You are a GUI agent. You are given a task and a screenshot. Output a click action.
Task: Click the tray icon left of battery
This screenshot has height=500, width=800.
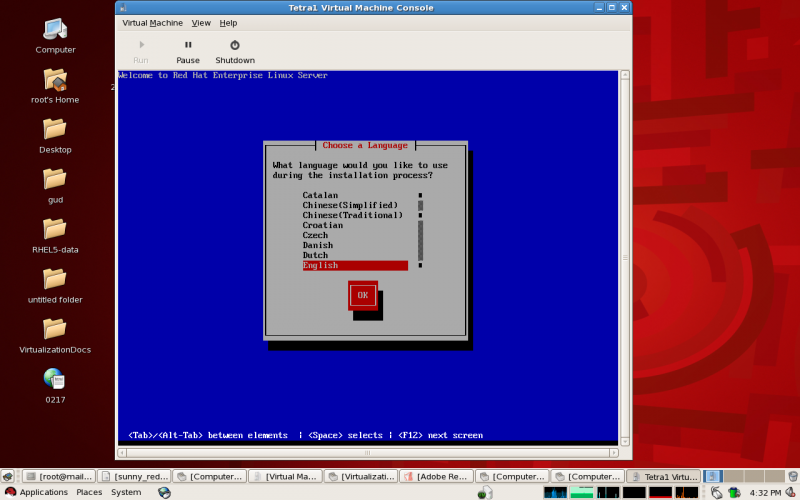[x=717, y=492]
